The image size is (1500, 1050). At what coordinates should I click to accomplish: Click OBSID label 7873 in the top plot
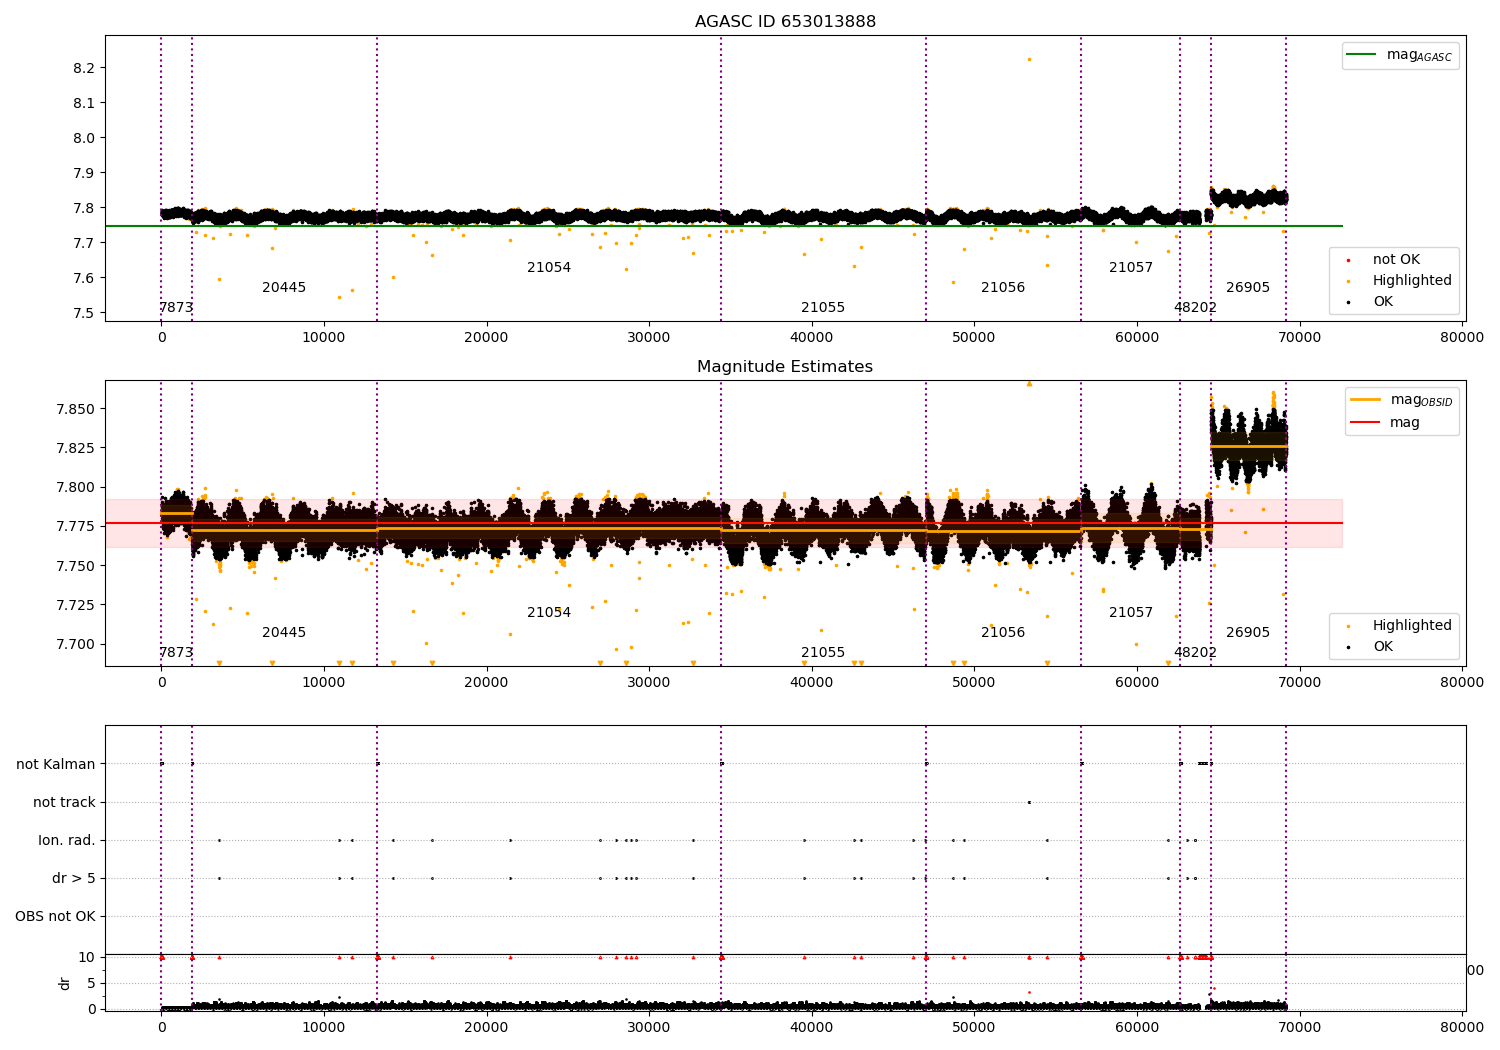point(176,308)
